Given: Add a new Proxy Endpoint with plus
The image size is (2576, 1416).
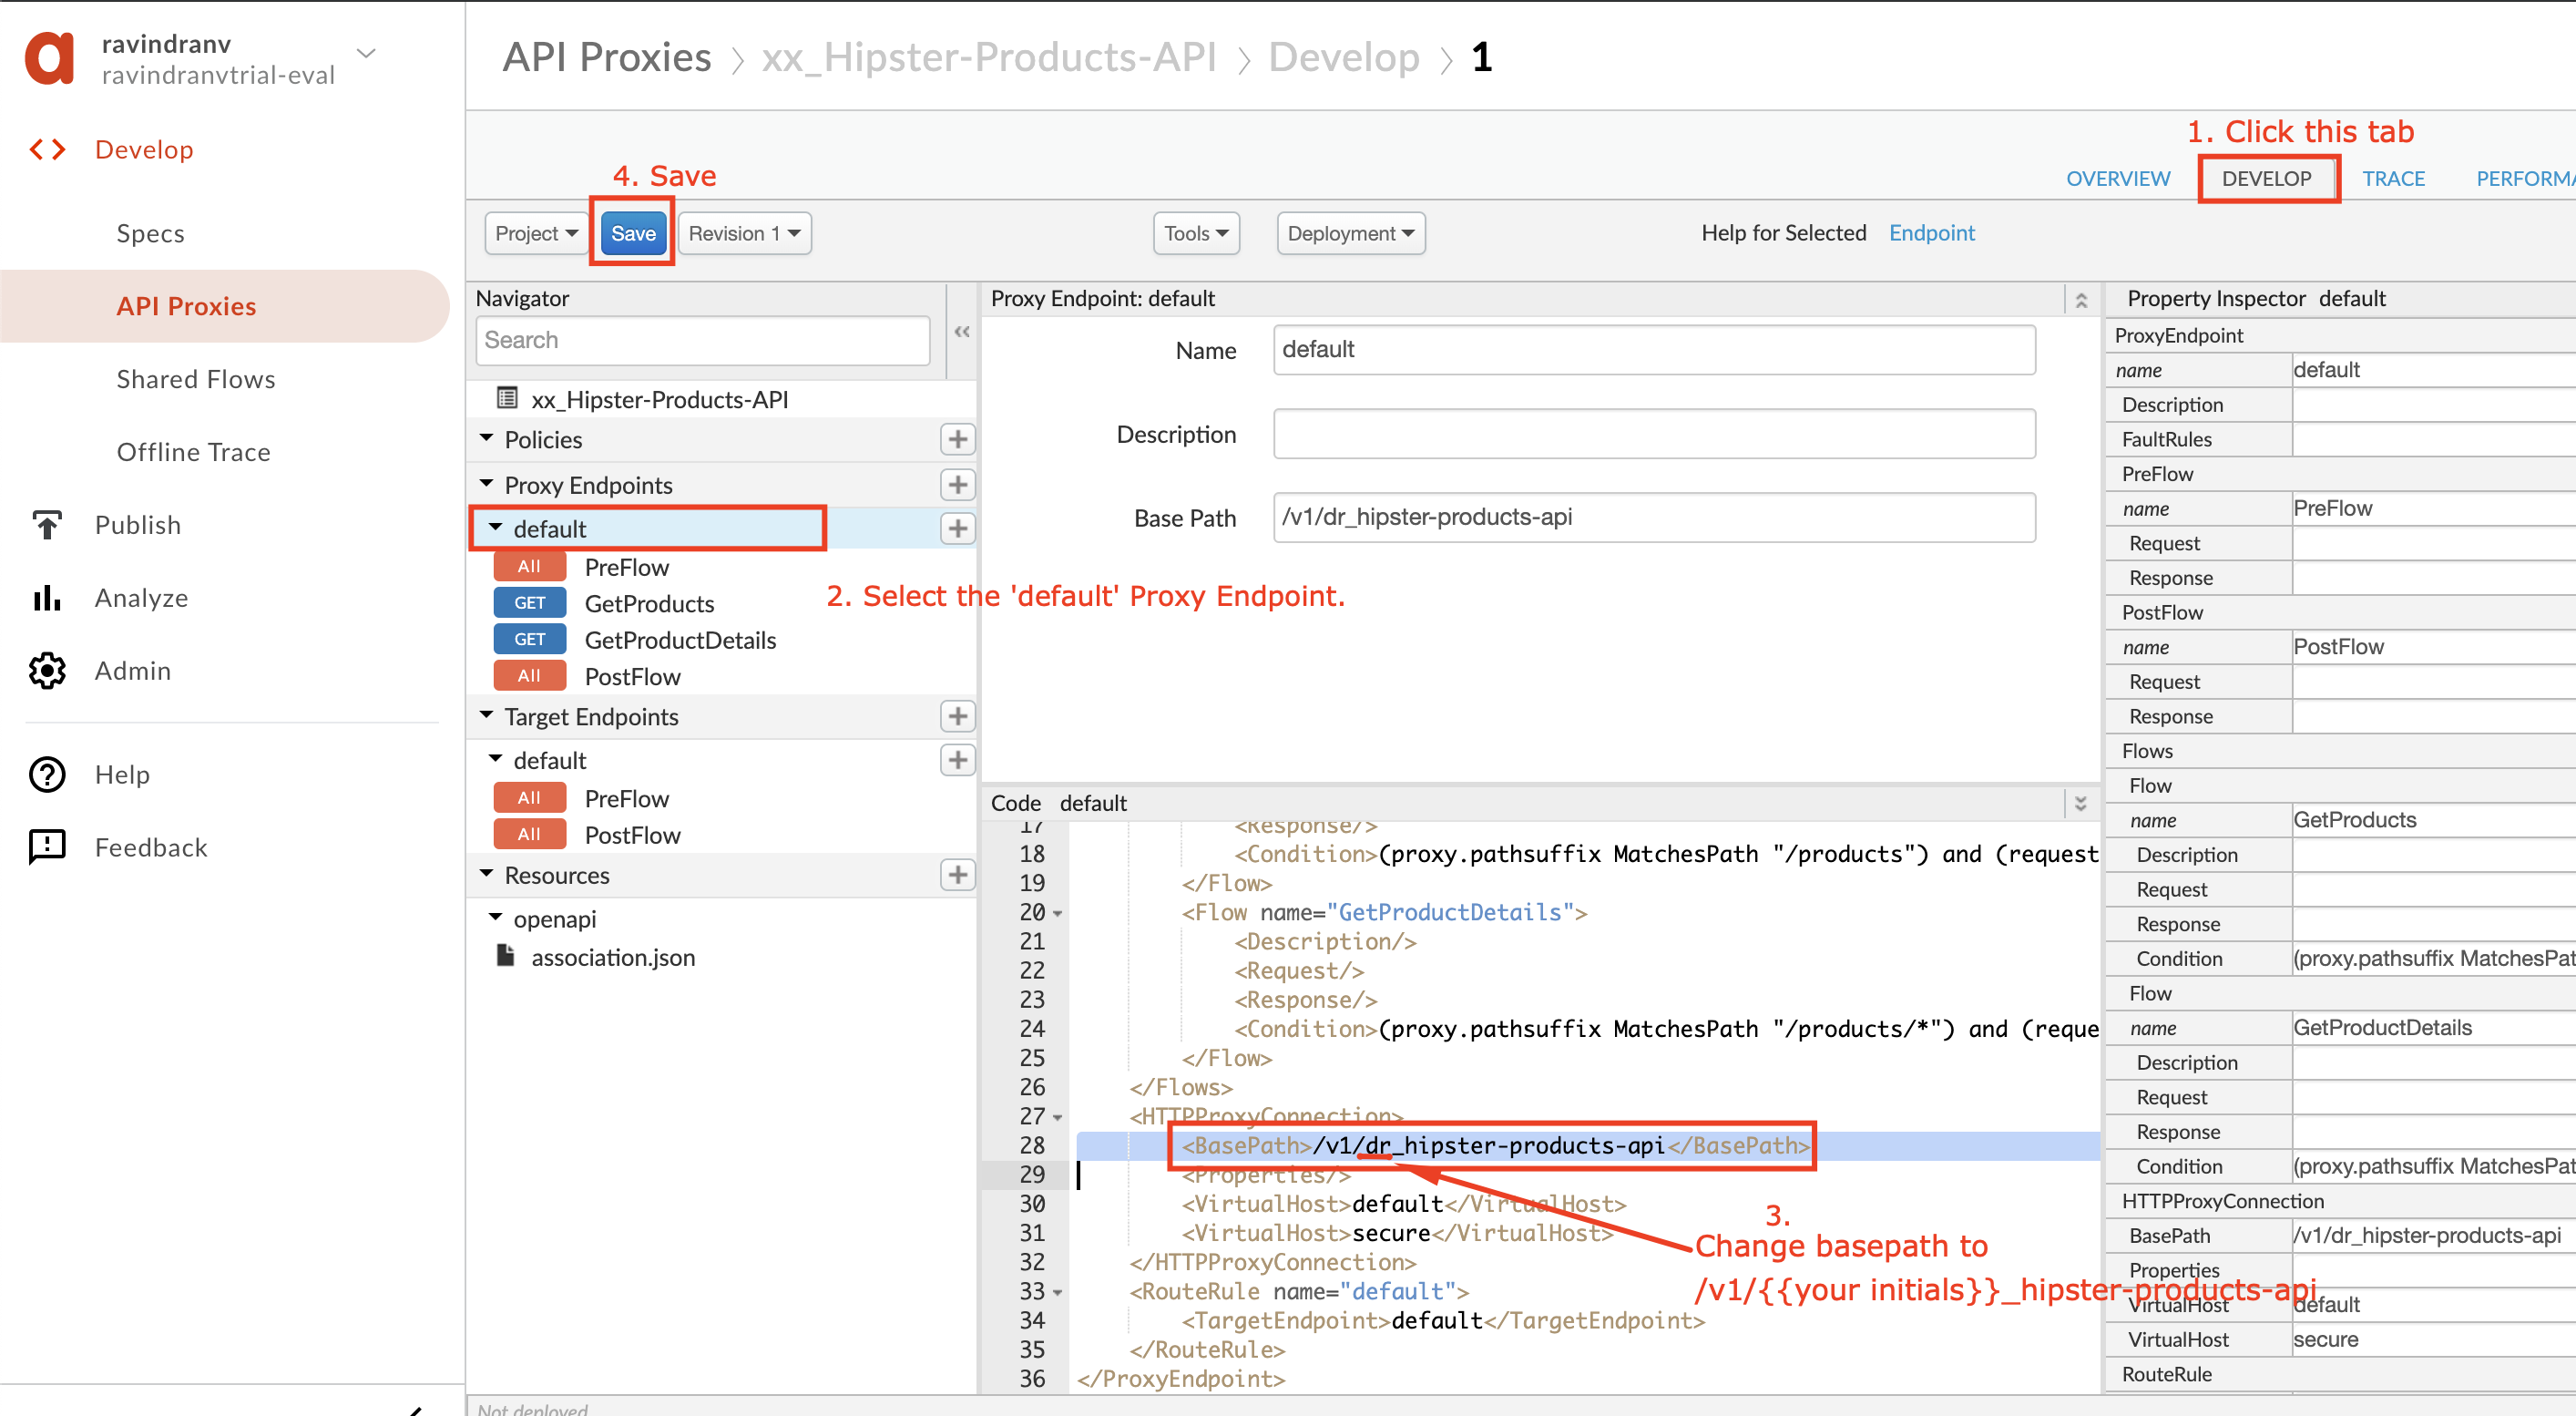Looking at the screenshot, I should [957, 485].
